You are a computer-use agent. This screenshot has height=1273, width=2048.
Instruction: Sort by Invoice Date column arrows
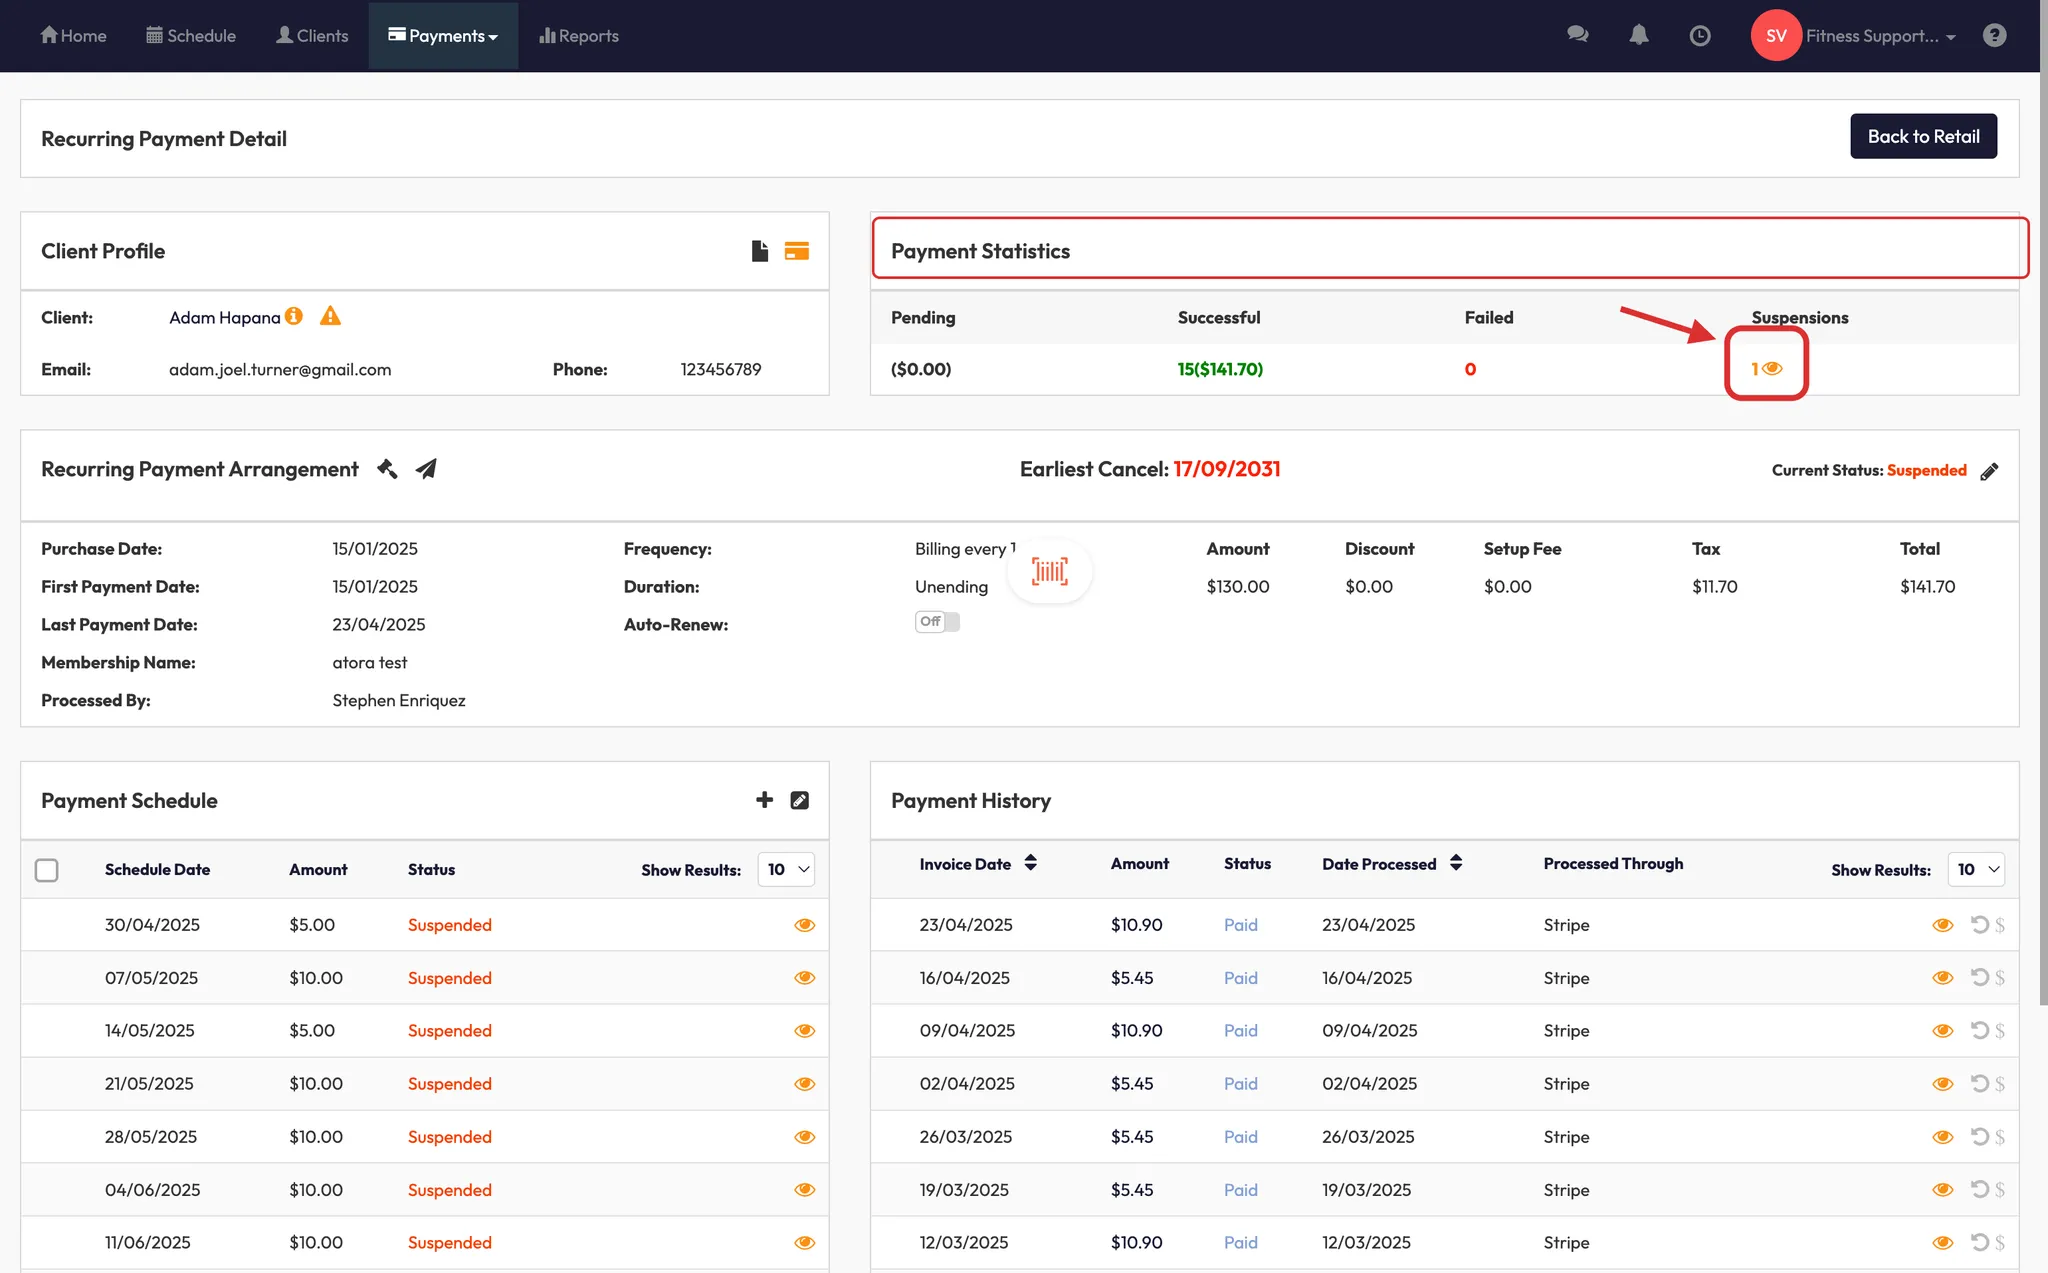[x=1030, y=863]
